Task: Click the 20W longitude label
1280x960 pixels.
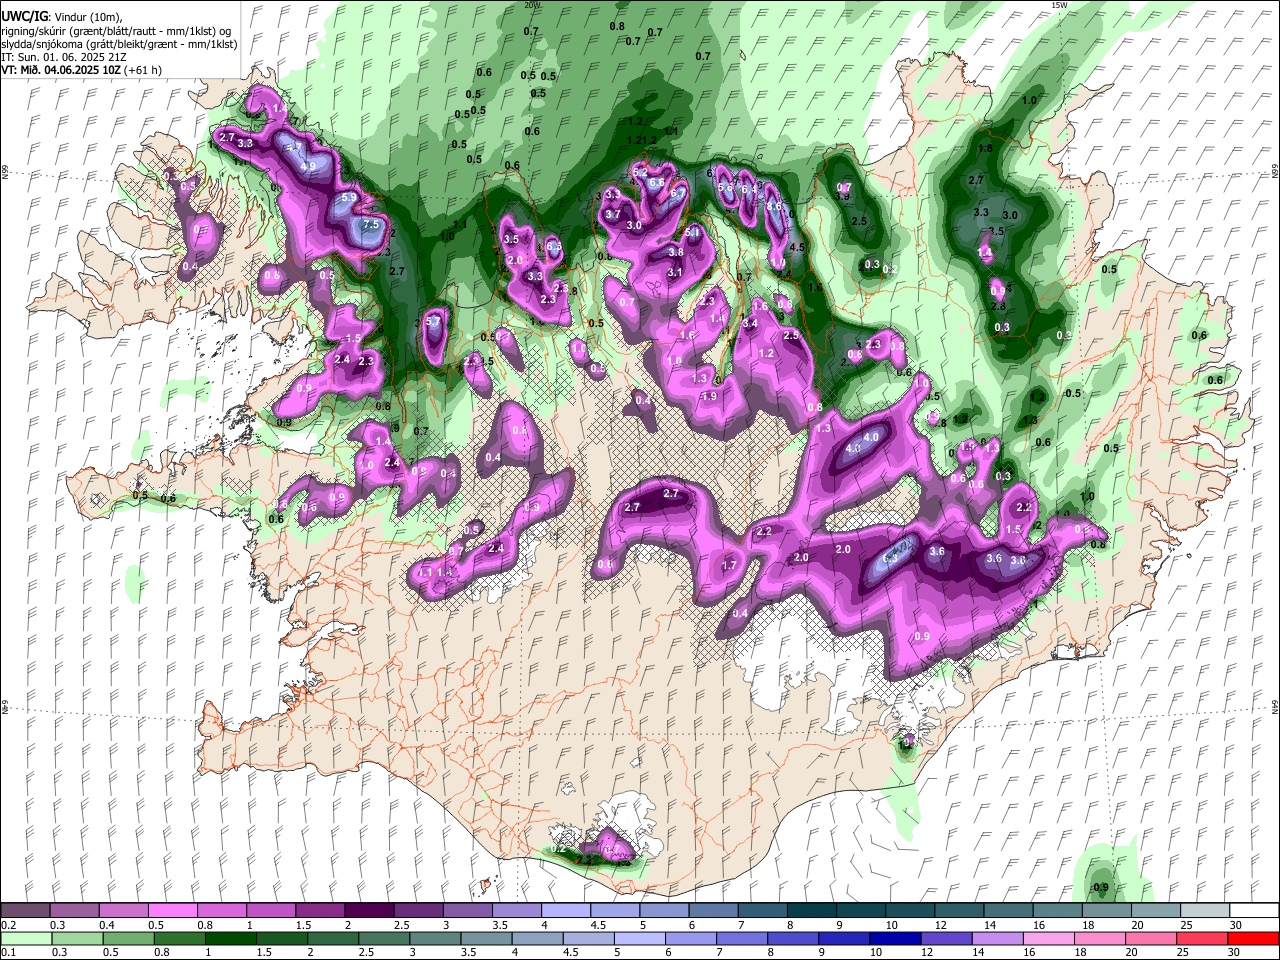Action: pos(533,5)
